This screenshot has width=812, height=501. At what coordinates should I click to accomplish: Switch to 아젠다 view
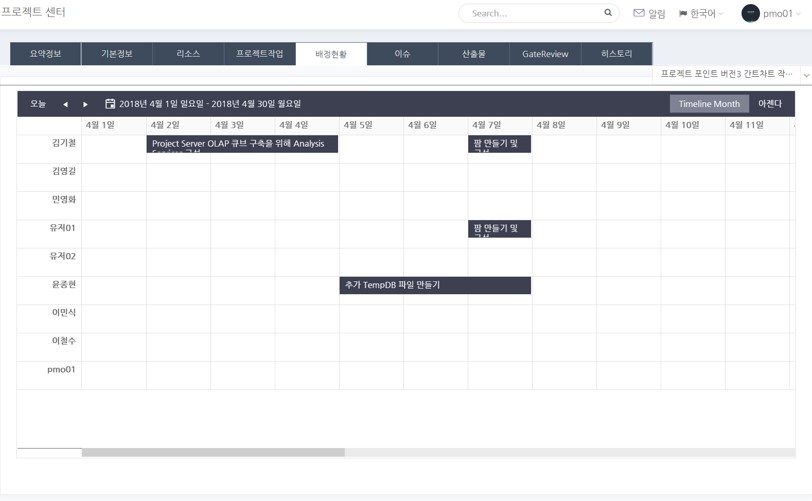(x=770, y=104)
